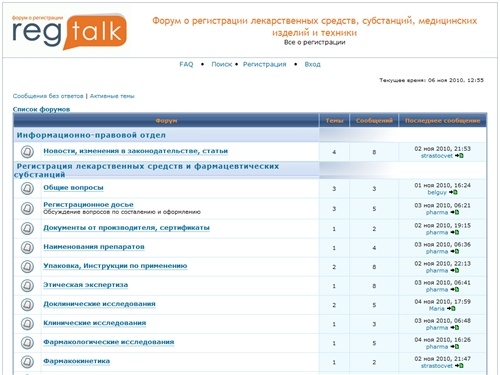Click the Форум column header

click(x=166, y=120)
